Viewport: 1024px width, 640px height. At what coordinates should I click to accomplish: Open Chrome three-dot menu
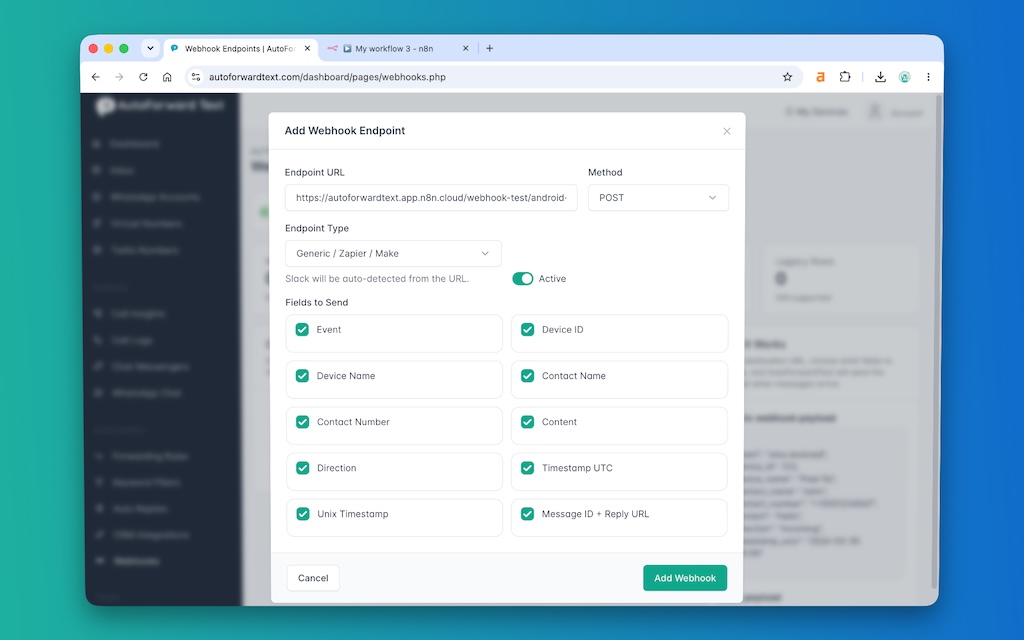[x=928, y=77]
